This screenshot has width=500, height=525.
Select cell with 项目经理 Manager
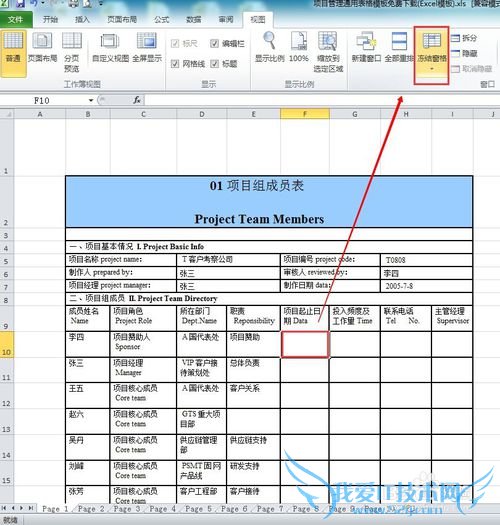[143, 370]
